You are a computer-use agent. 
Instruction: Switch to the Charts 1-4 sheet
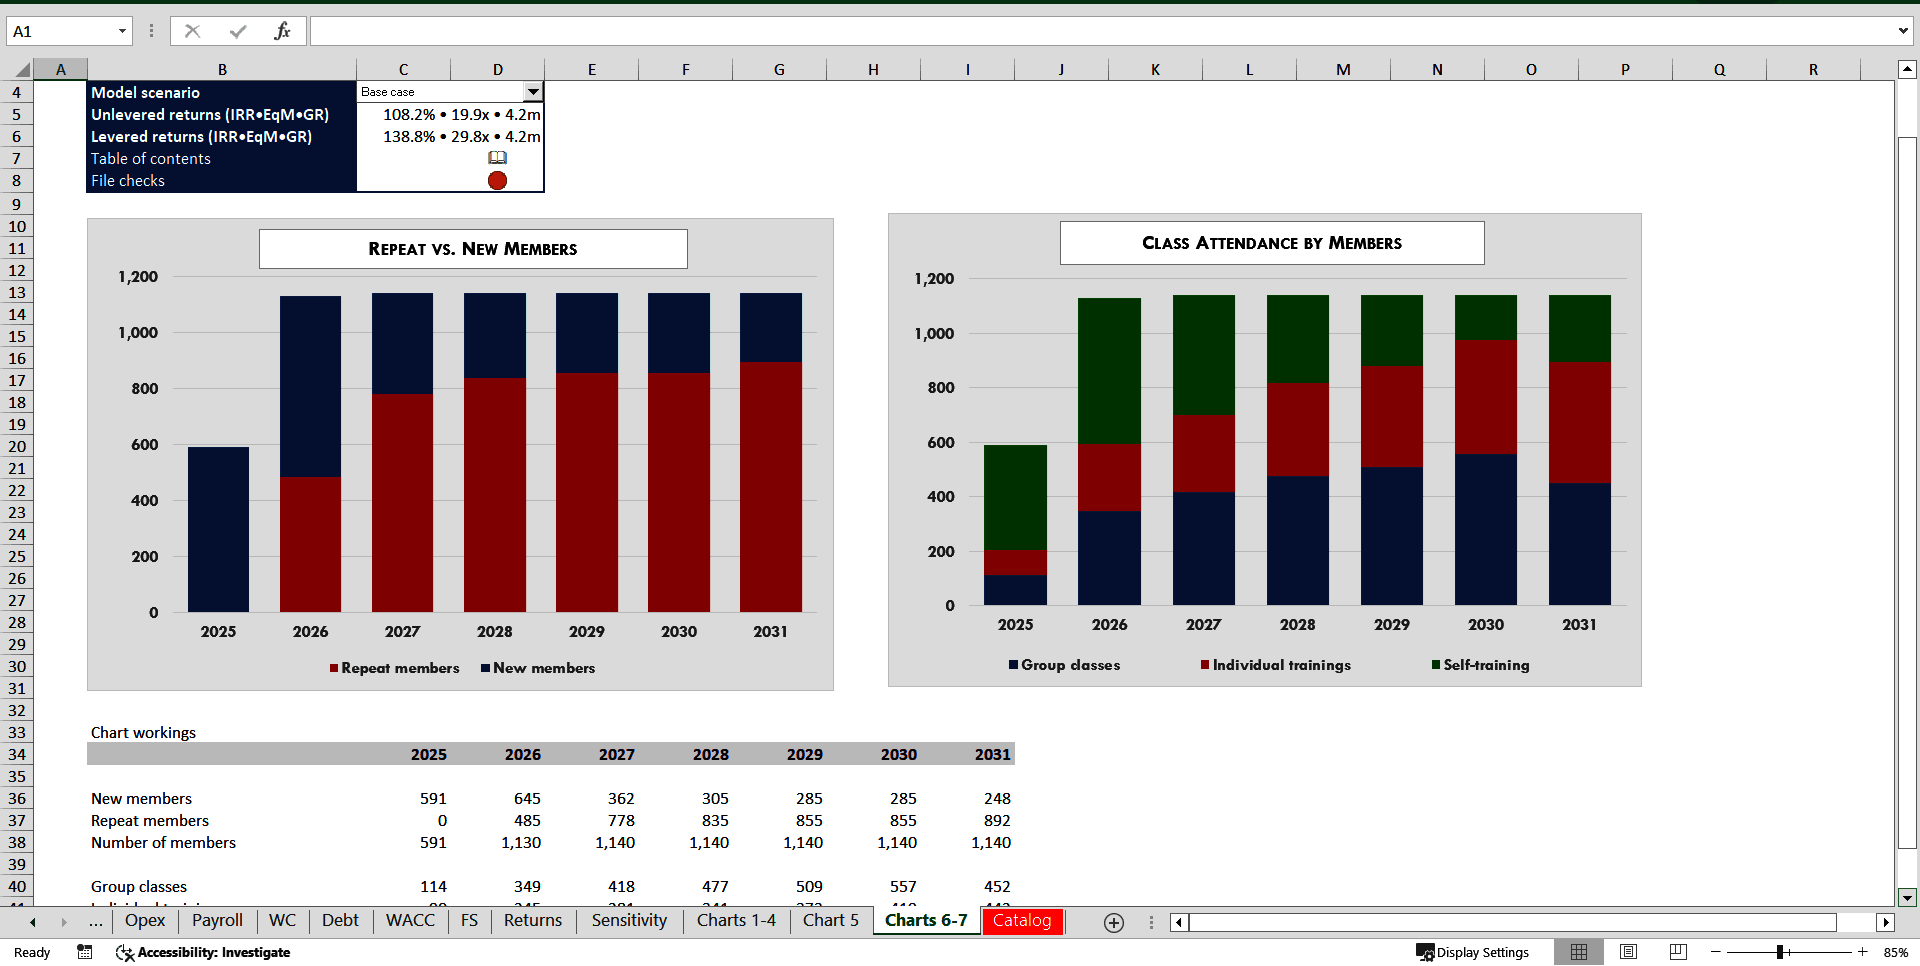tap(736, 921)
